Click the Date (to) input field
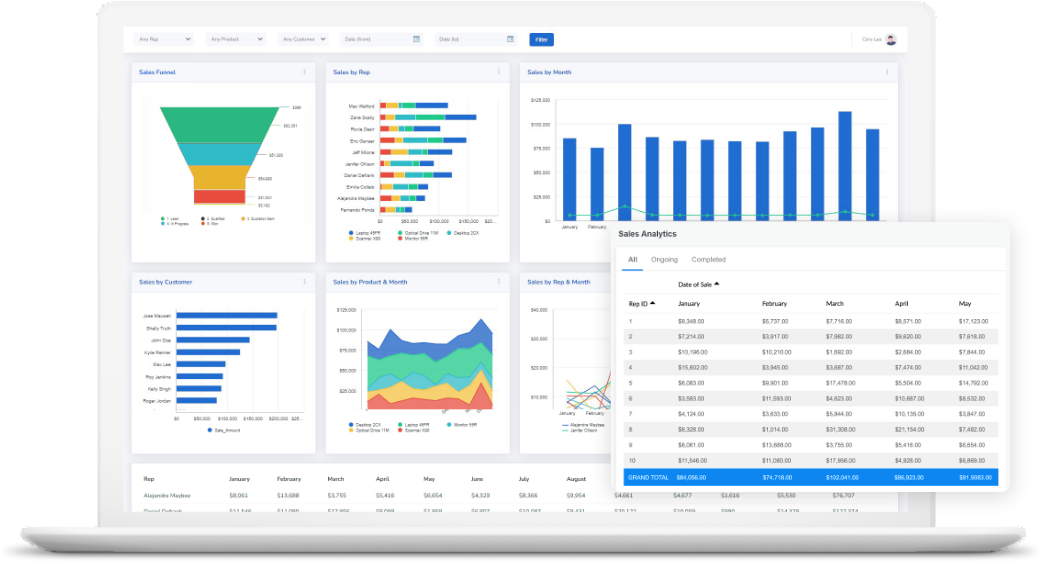Viewport: 1041px width, 564px height. pyautogui.click(x=476, y=39)
